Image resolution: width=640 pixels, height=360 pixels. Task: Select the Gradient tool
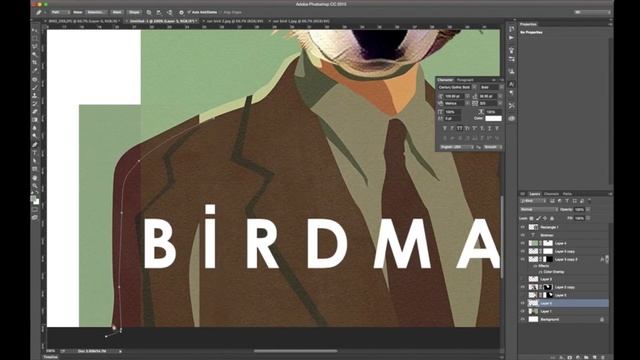point(35,120)
